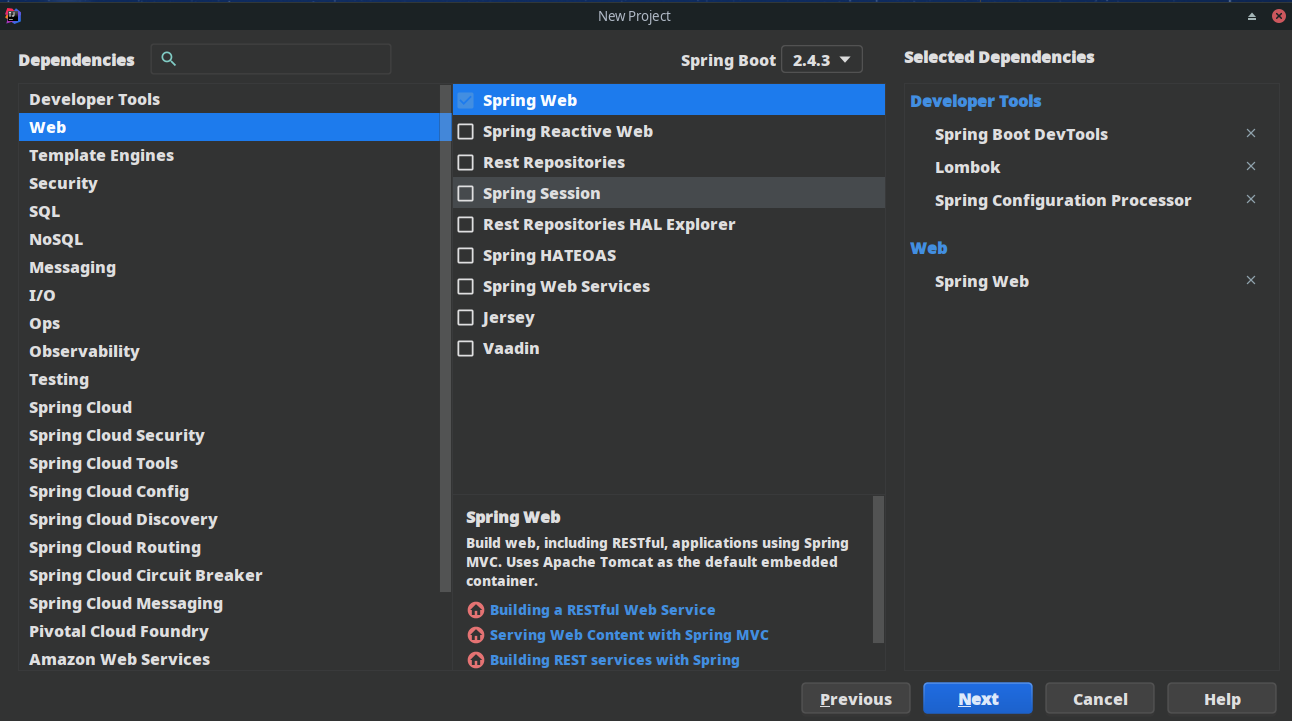Click Web heading in Selected Dependencies
This screenshot has height=721, width=1292.
point(928,248)
